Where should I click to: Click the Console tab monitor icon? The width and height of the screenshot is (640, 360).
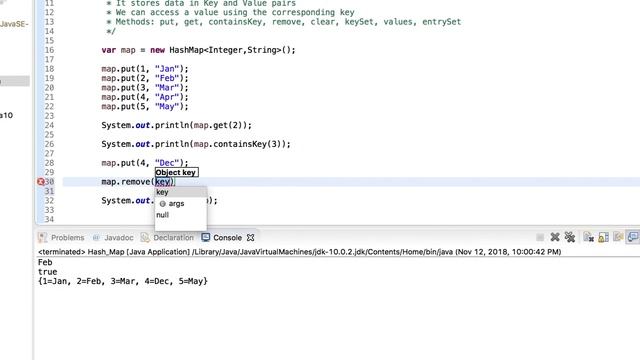206,237
